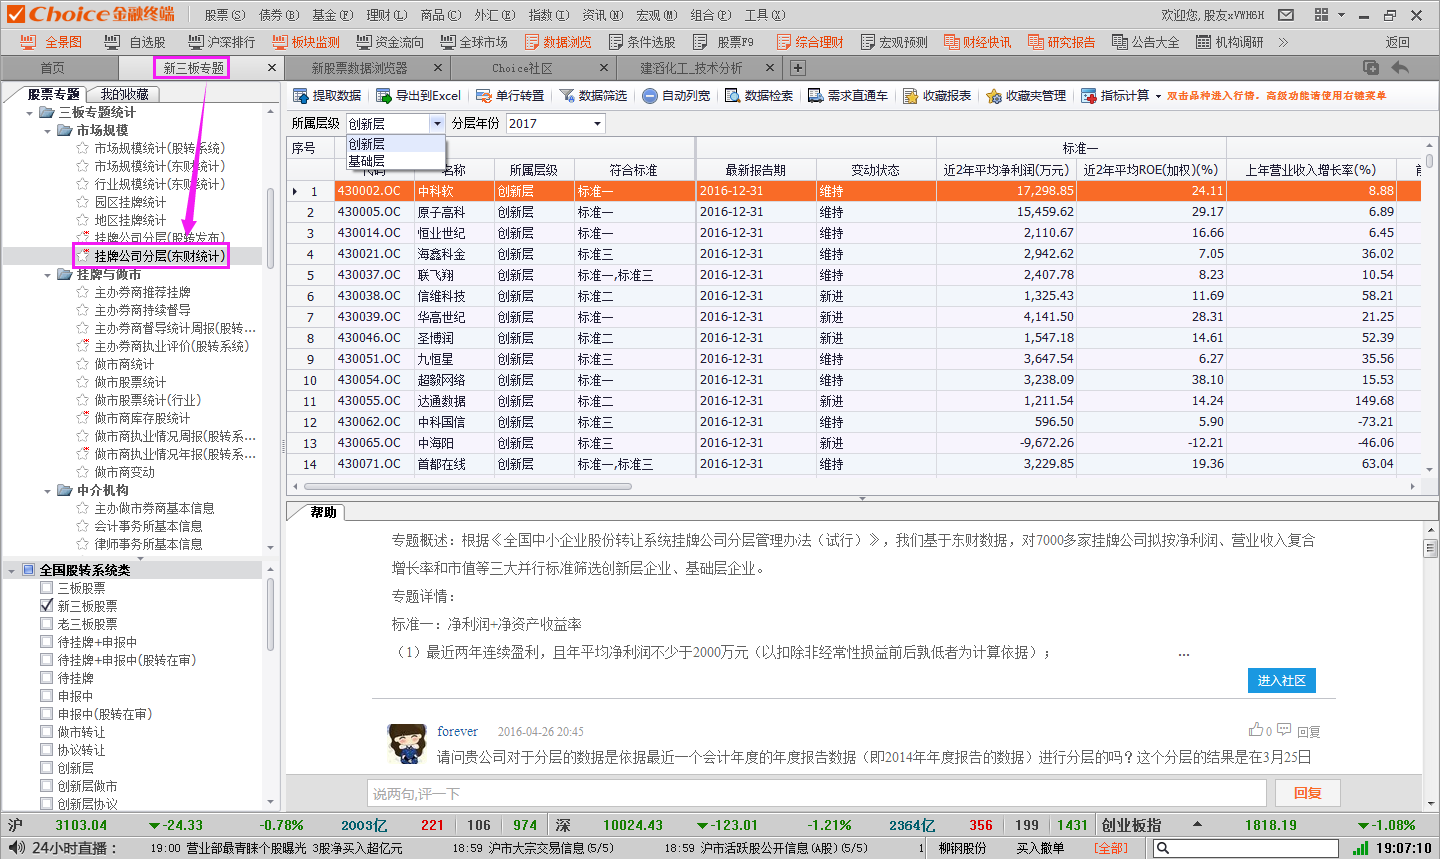The height and width of the screenshot is (859, 1440).
Task: Uncheck the 新三板股票 checkbox
Action: click(47, 606)
